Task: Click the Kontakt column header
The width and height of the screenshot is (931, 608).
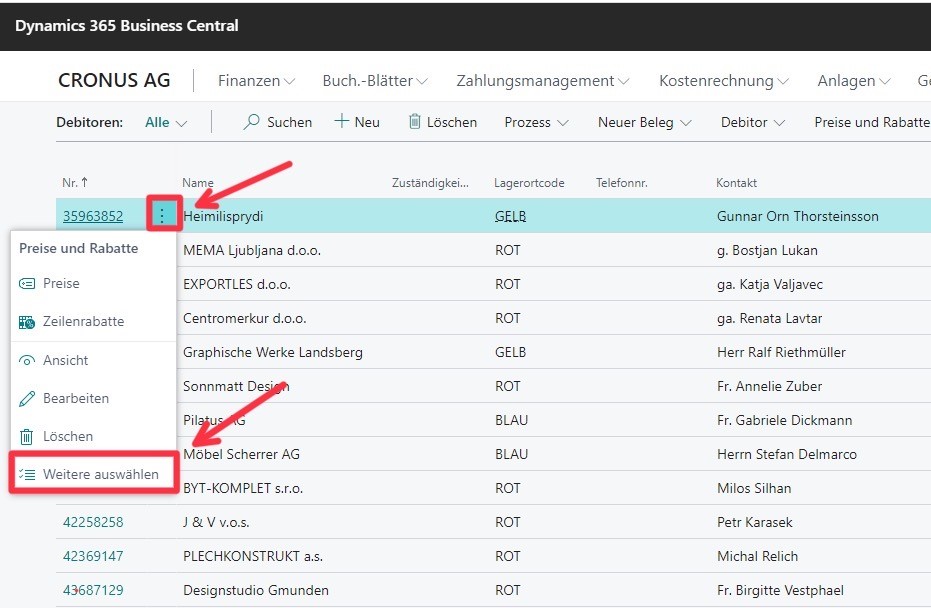Action: (x=736, y=183)
